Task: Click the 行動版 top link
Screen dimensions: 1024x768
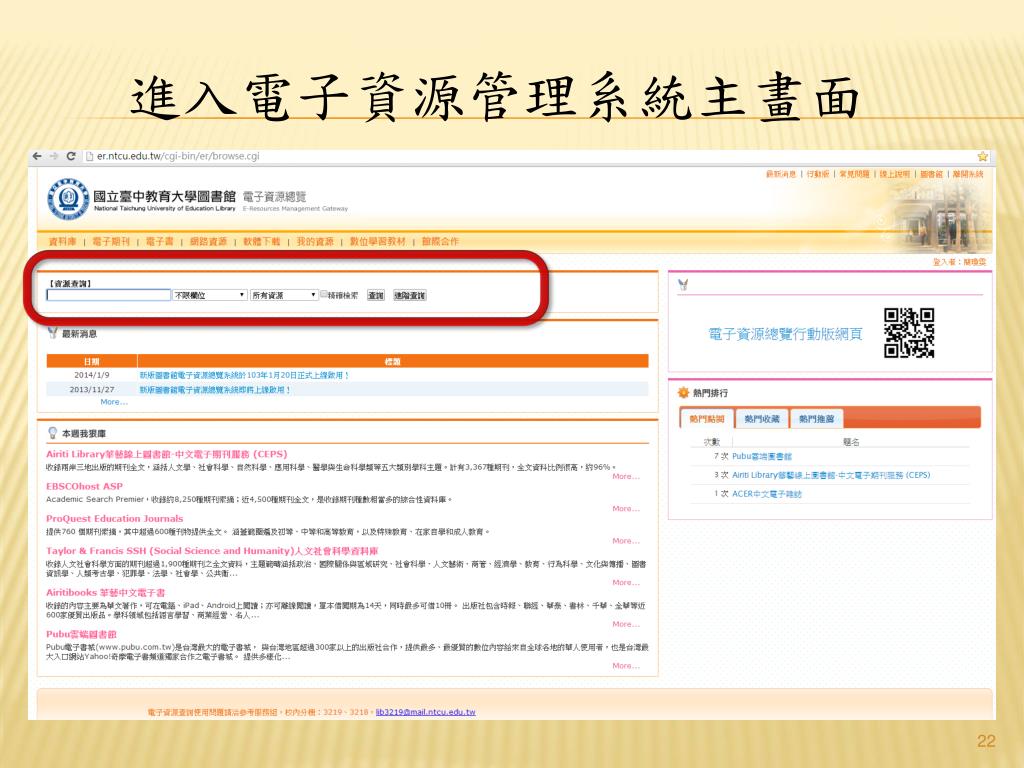Action: (818, 174)
